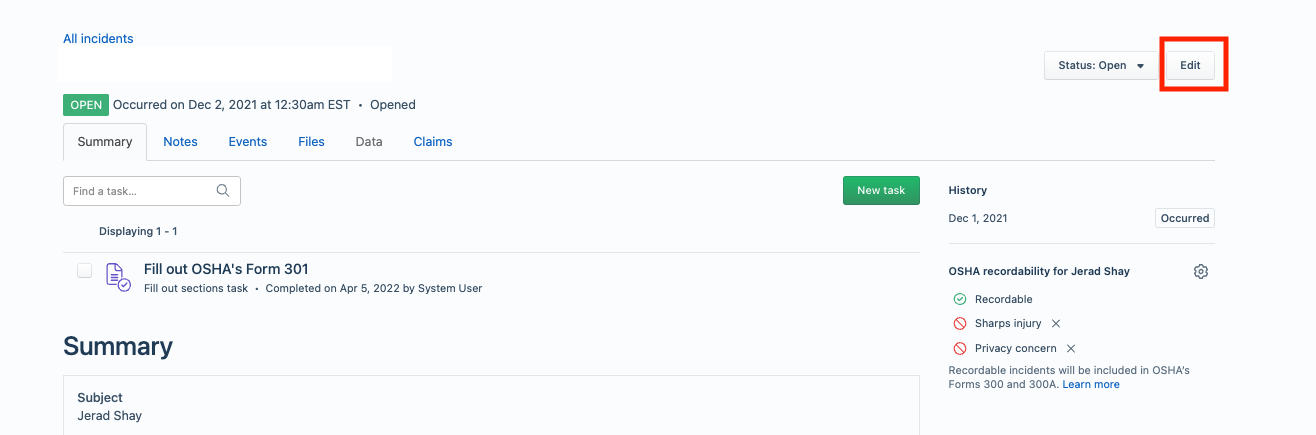Click the Sharps injury prohibited icon
Image resolution: width=1316 pixels, height=435 pixels.
click(959, 324)
